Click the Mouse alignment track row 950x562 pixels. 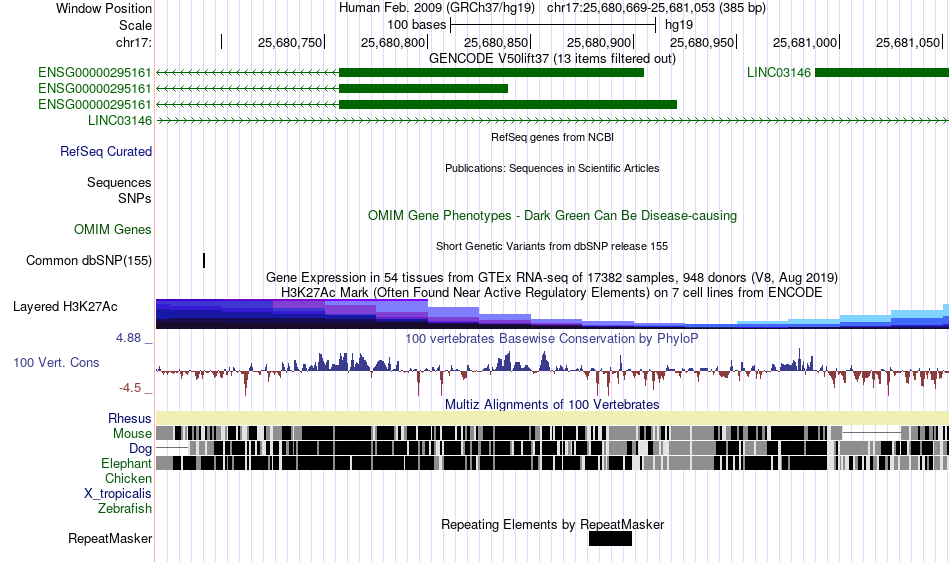(x=553, y=433)
